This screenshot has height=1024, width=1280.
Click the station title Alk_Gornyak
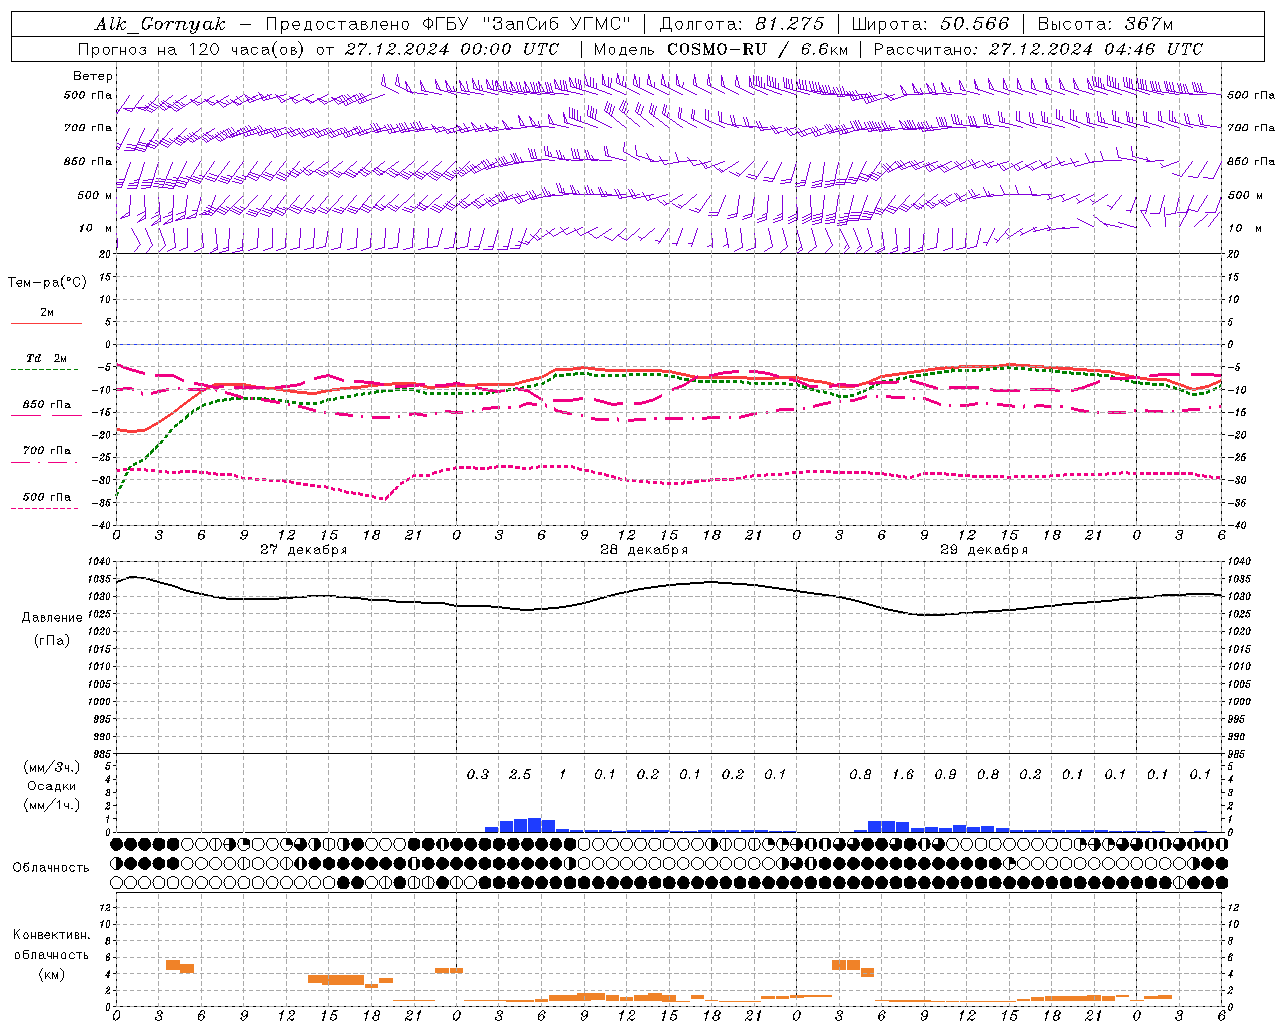coord(160,24)
